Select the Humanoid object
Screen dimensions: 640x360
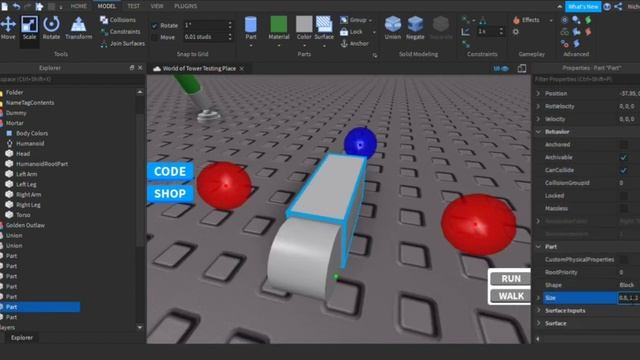click(x=30, y=143)
